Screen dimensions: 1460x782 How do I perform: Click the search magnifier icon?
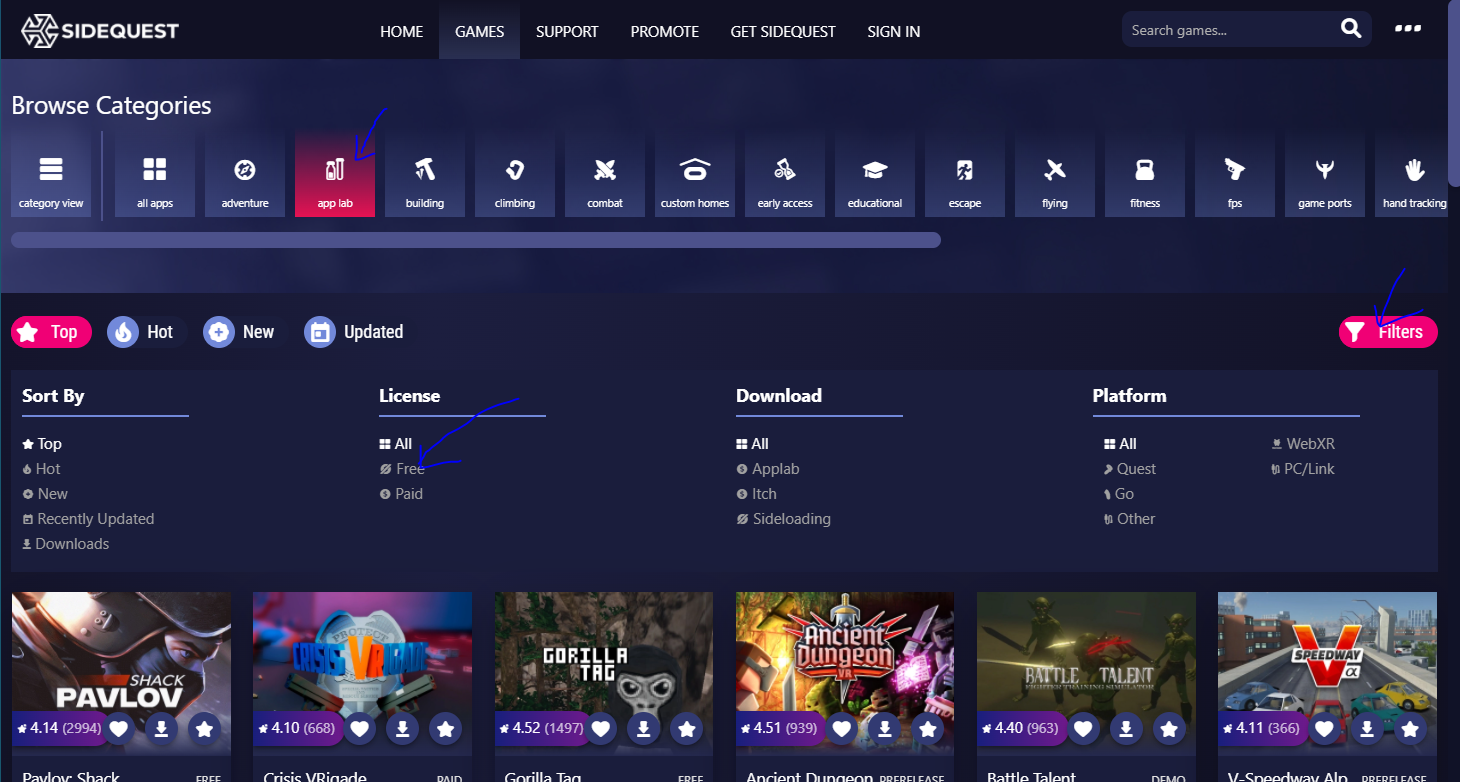(x=1351, y=29)
